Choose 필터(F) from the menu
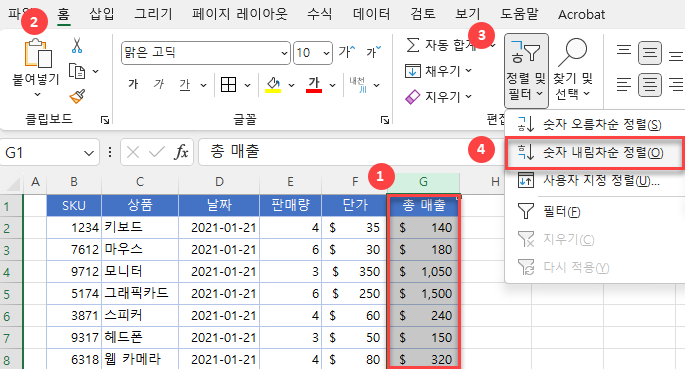 pos(595,212)
